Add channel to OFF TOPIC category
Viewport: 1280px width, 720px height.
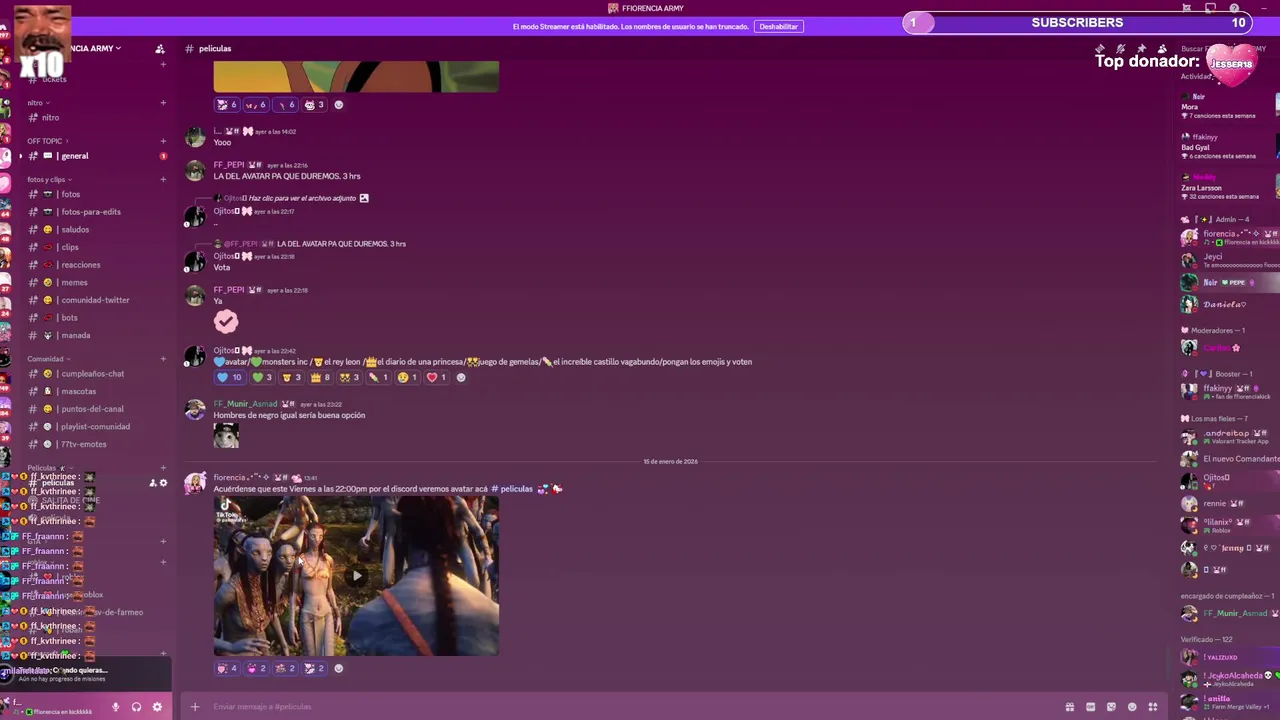[163, 141]
